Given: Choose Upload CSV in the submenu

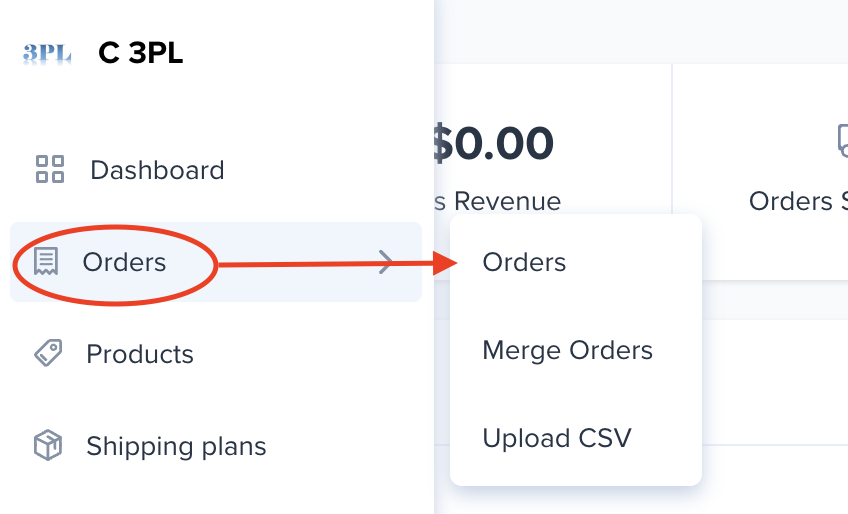Looking at the screenshot, I should (557, 438).
